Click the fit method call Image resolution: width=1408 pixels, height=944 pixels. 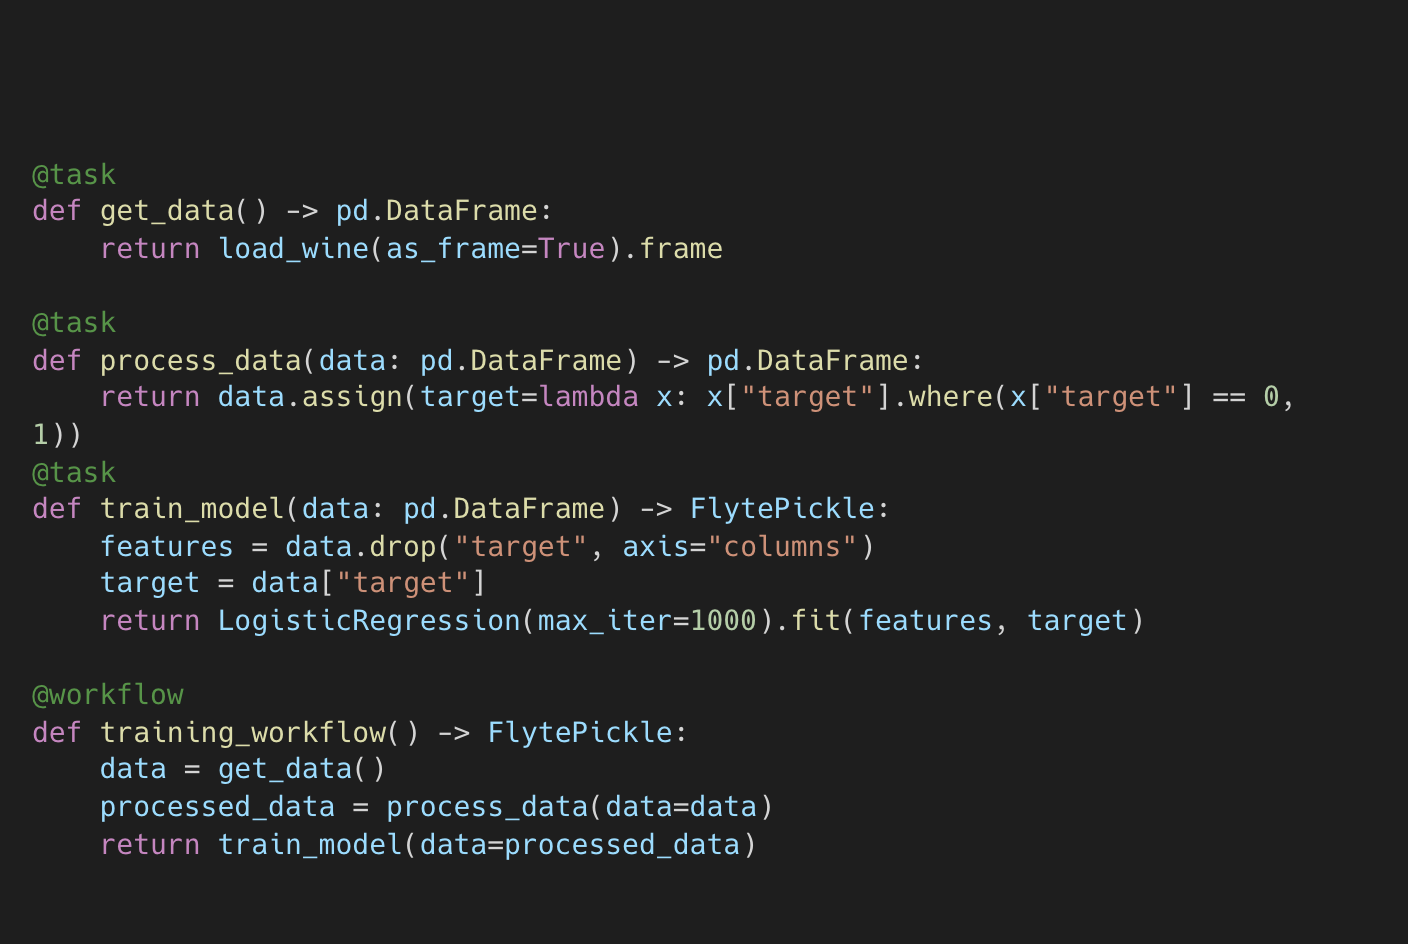coord(815,621)
